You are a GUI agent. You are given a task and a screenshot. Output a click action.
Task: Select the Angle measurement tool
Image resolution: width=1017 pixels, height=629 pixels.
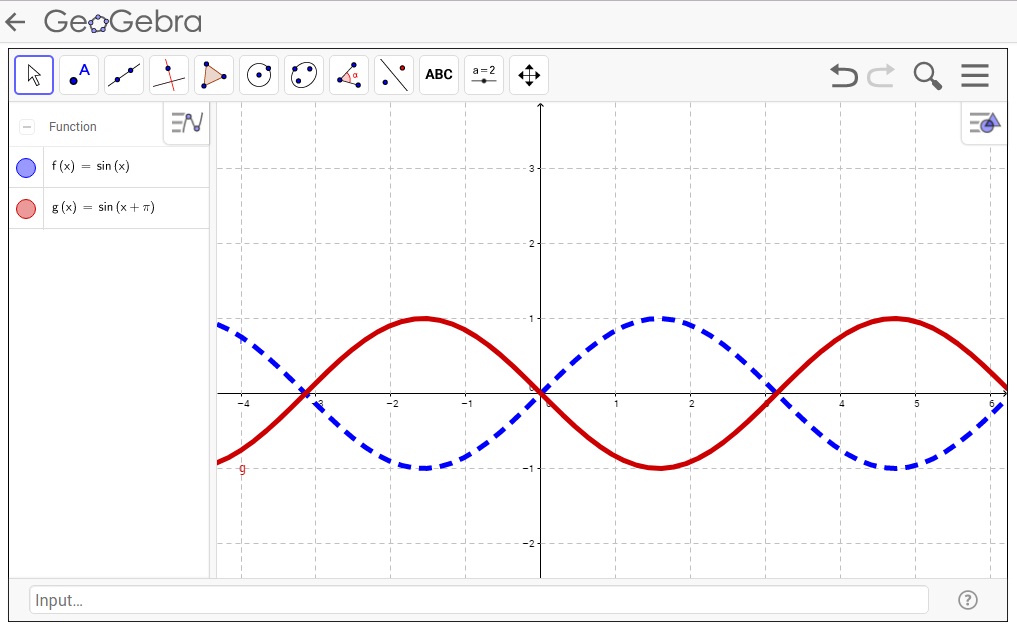pos(348,75)
